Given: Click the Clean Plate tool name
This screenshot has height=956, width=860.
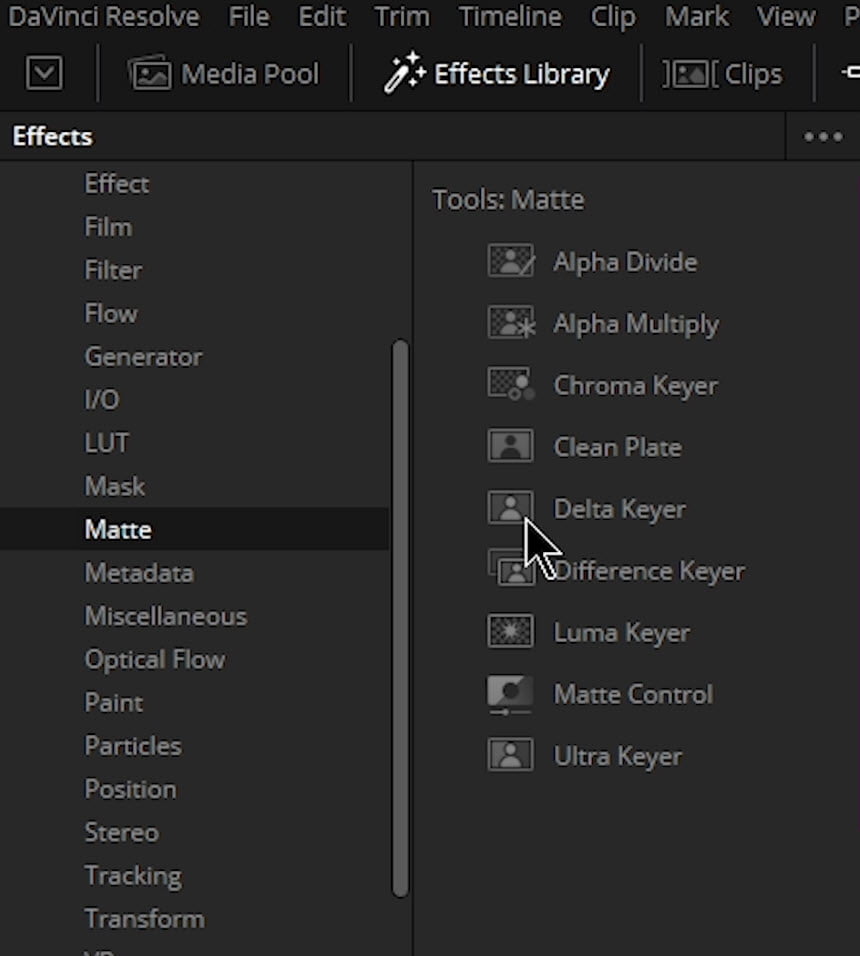Looking at the screenshot, I should pos(617,447).
